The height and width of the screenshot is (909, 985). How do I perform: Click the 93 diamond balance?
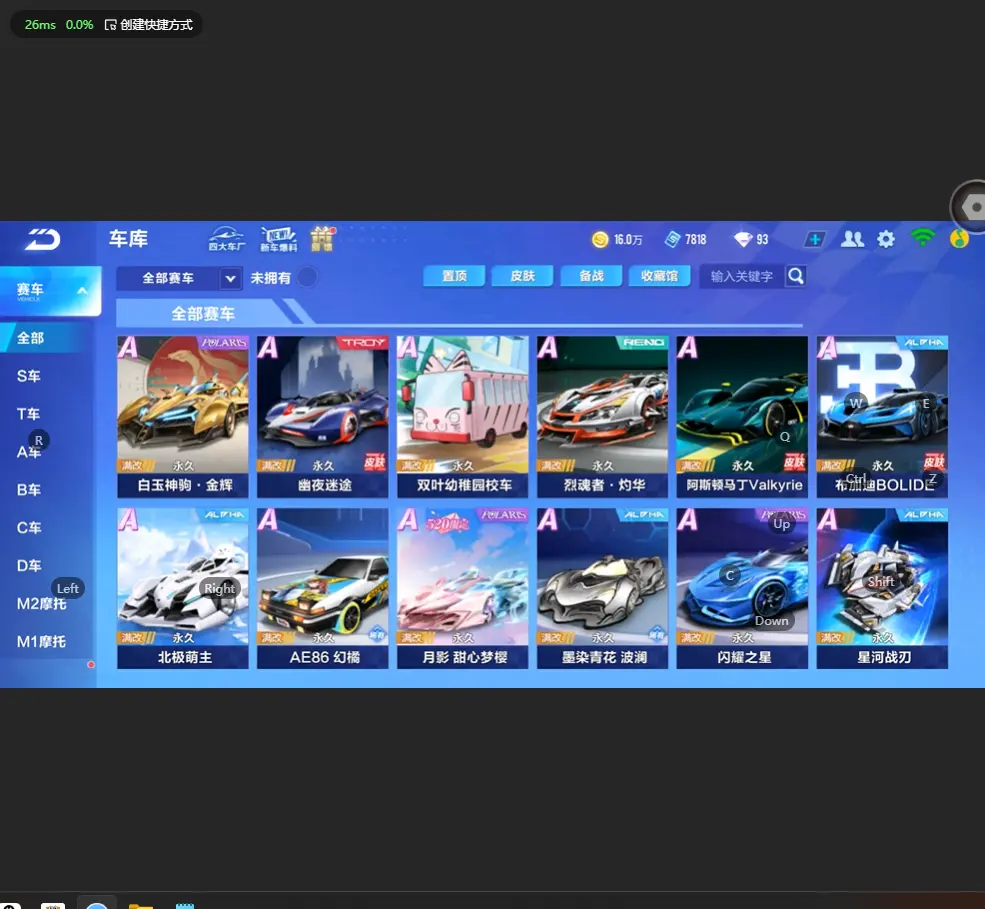point(762,240)
